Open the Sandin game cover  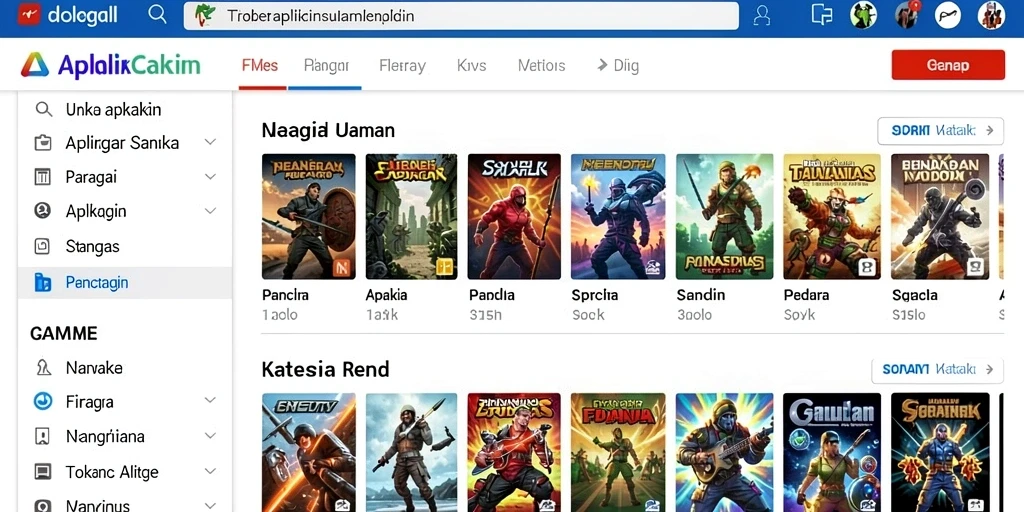724,216
